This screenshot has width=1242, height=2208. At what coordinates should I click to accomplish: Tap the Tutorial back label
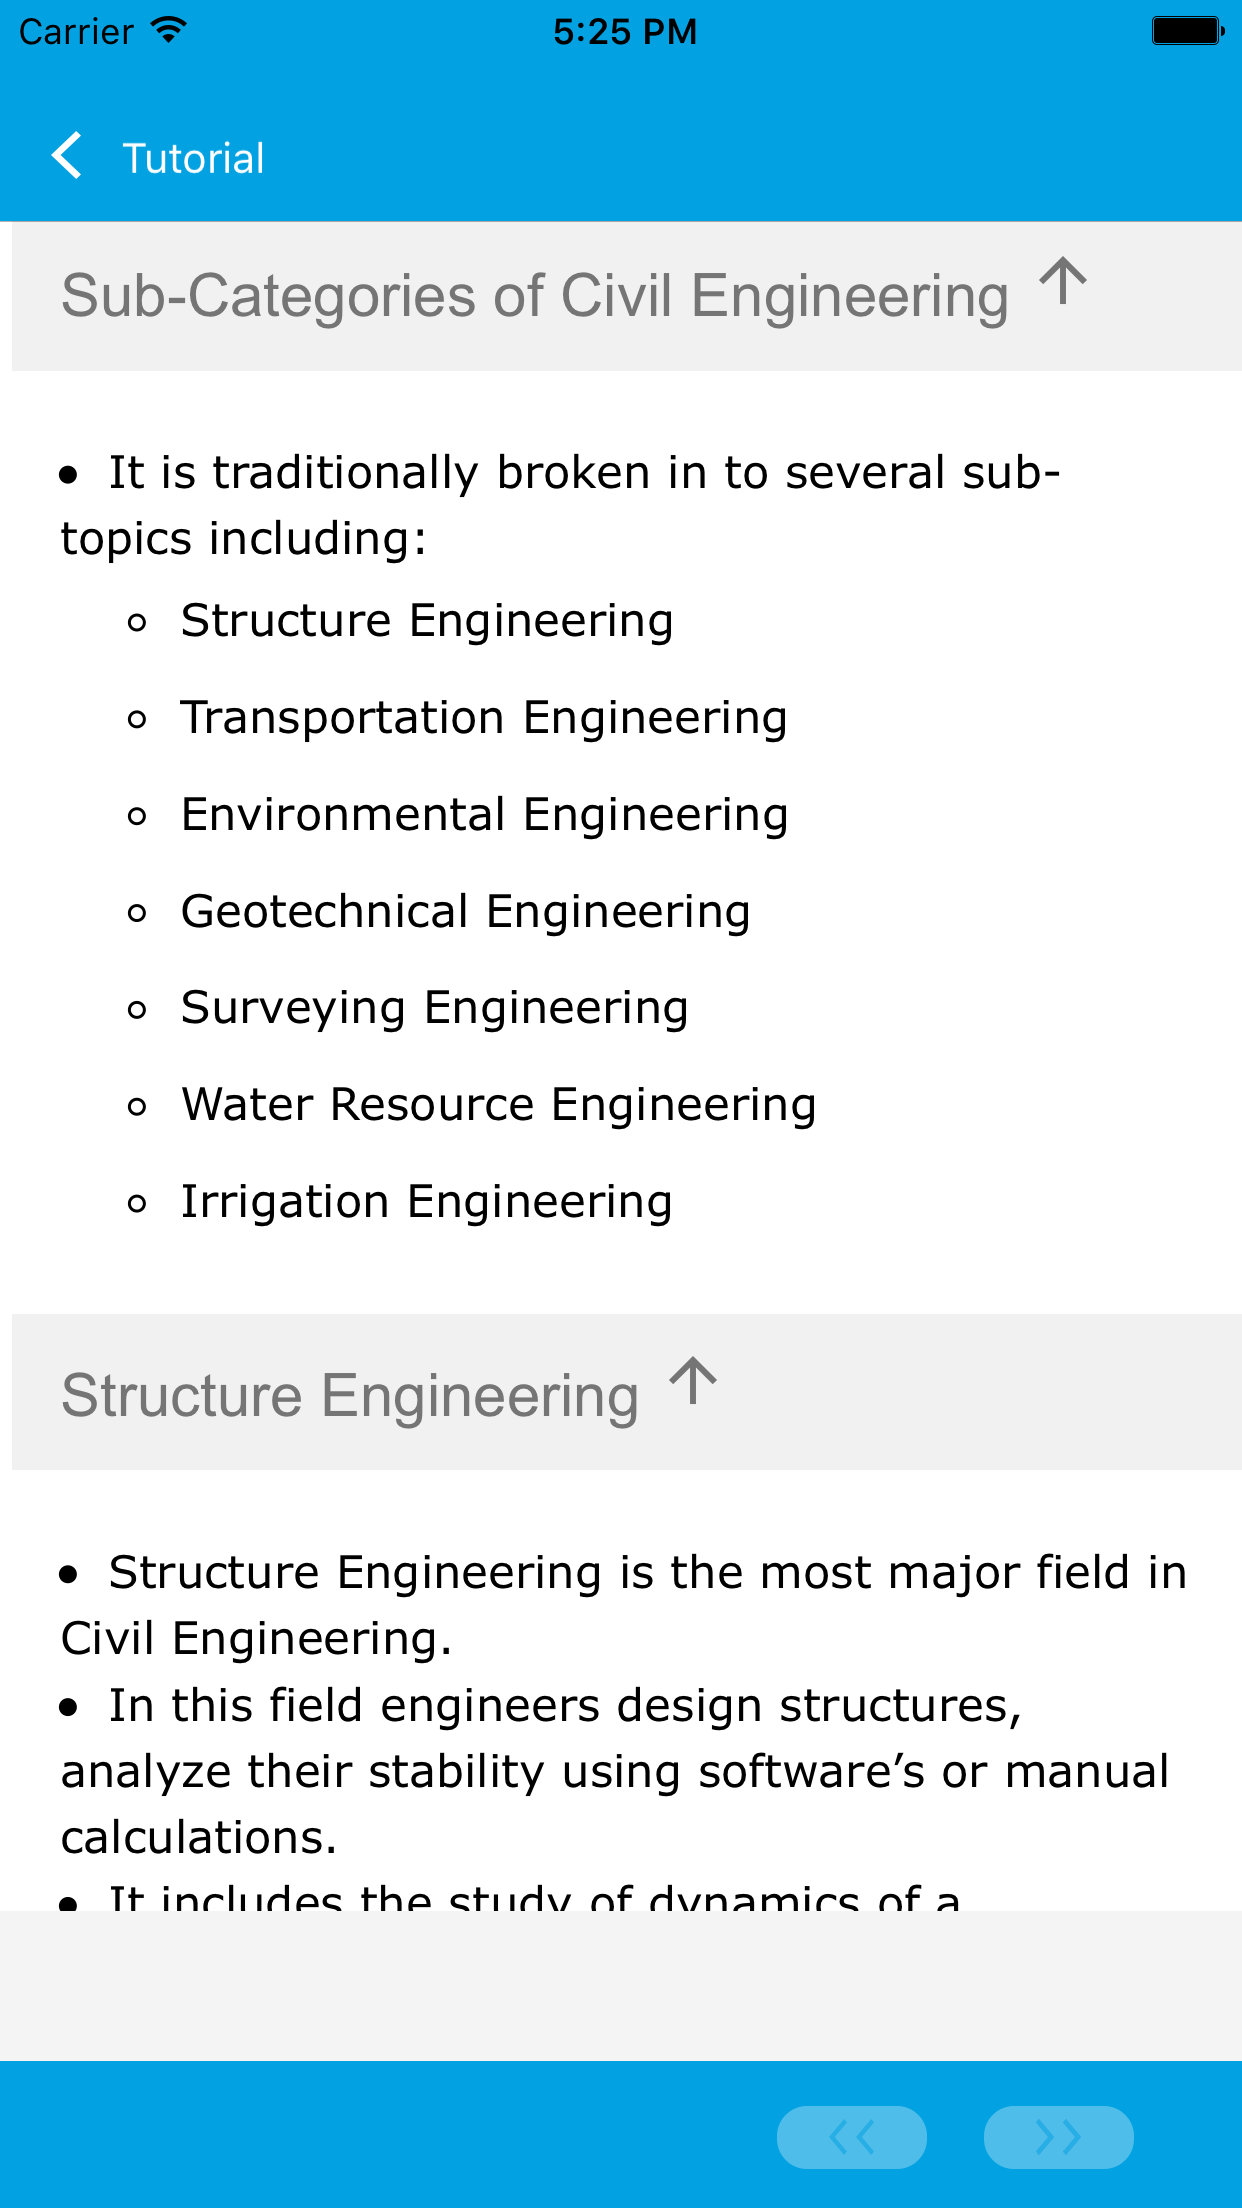click(193, 158)
